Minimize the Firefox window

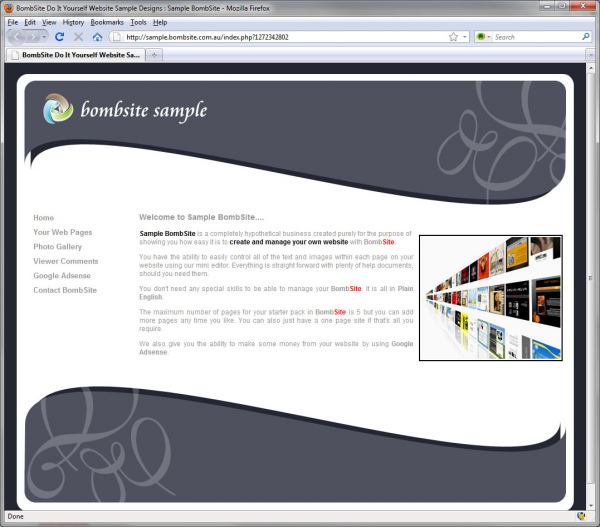click(x=547, y=6)
